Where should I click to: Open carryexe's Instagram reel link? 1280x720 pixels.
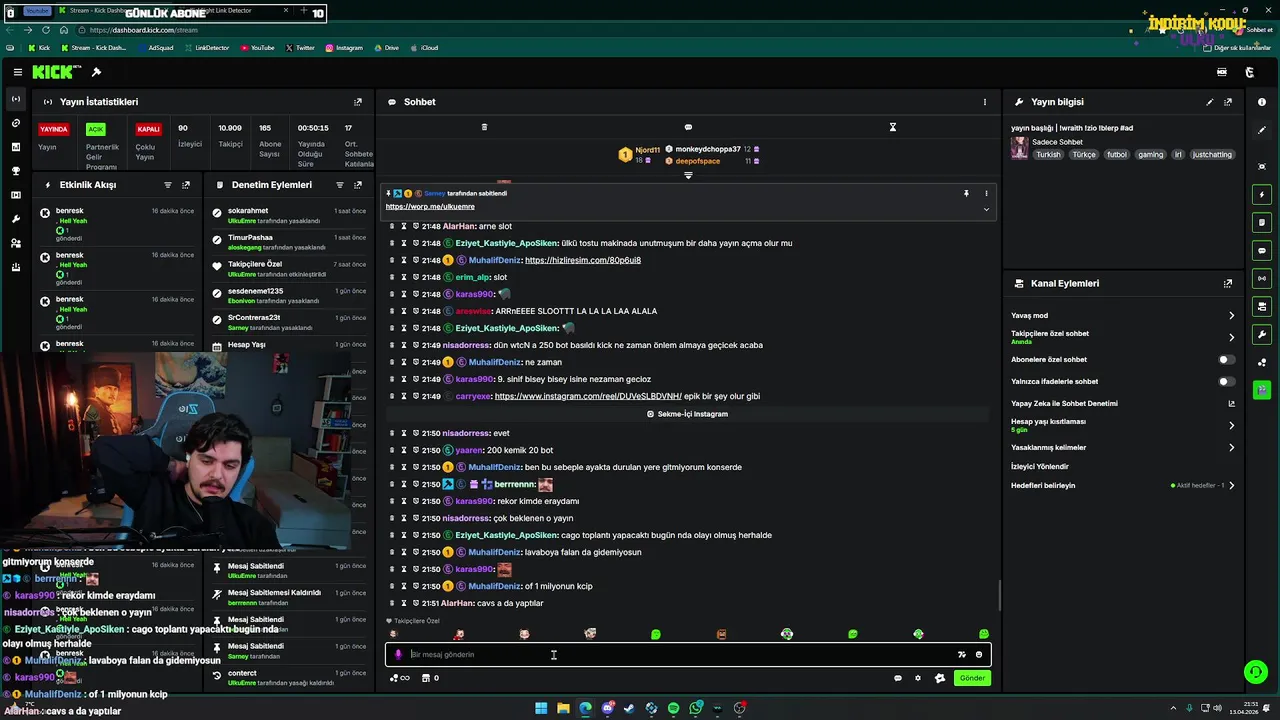[x=588, y=396]
